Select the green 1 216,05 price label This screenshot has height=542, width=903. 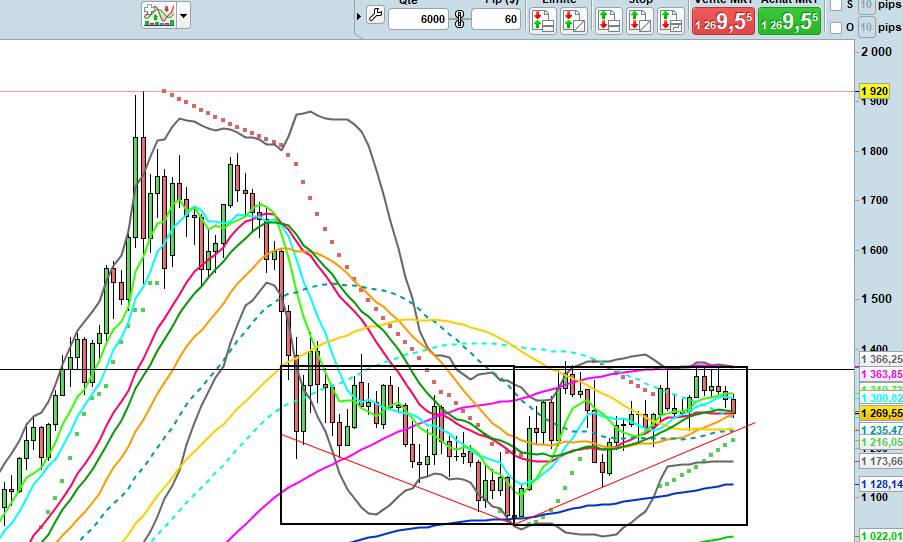point(881,442)
